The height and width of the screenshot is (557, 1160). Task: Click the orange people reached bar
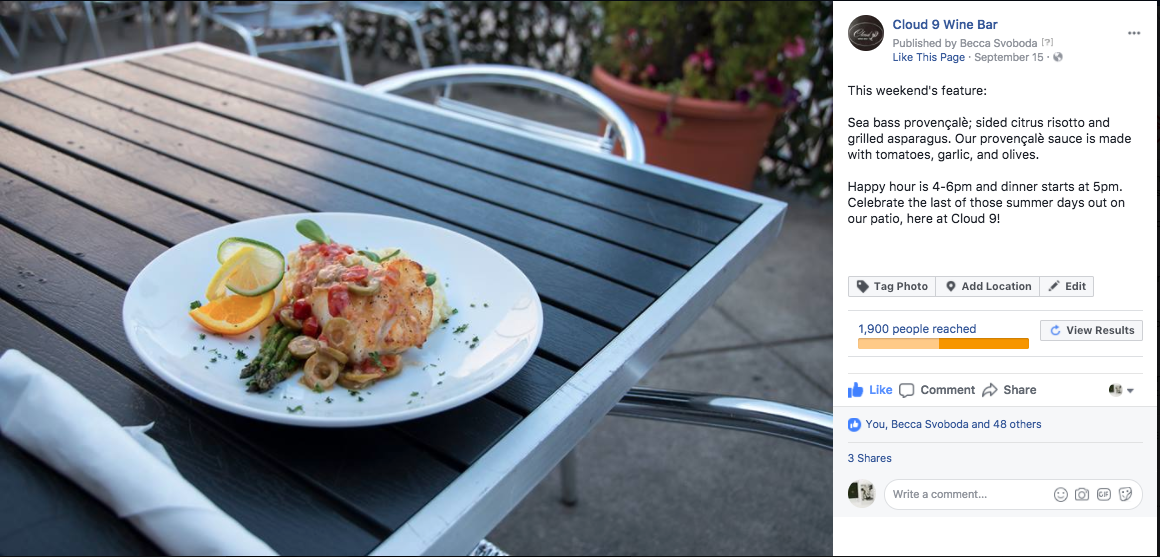click(x=943, y=343)
